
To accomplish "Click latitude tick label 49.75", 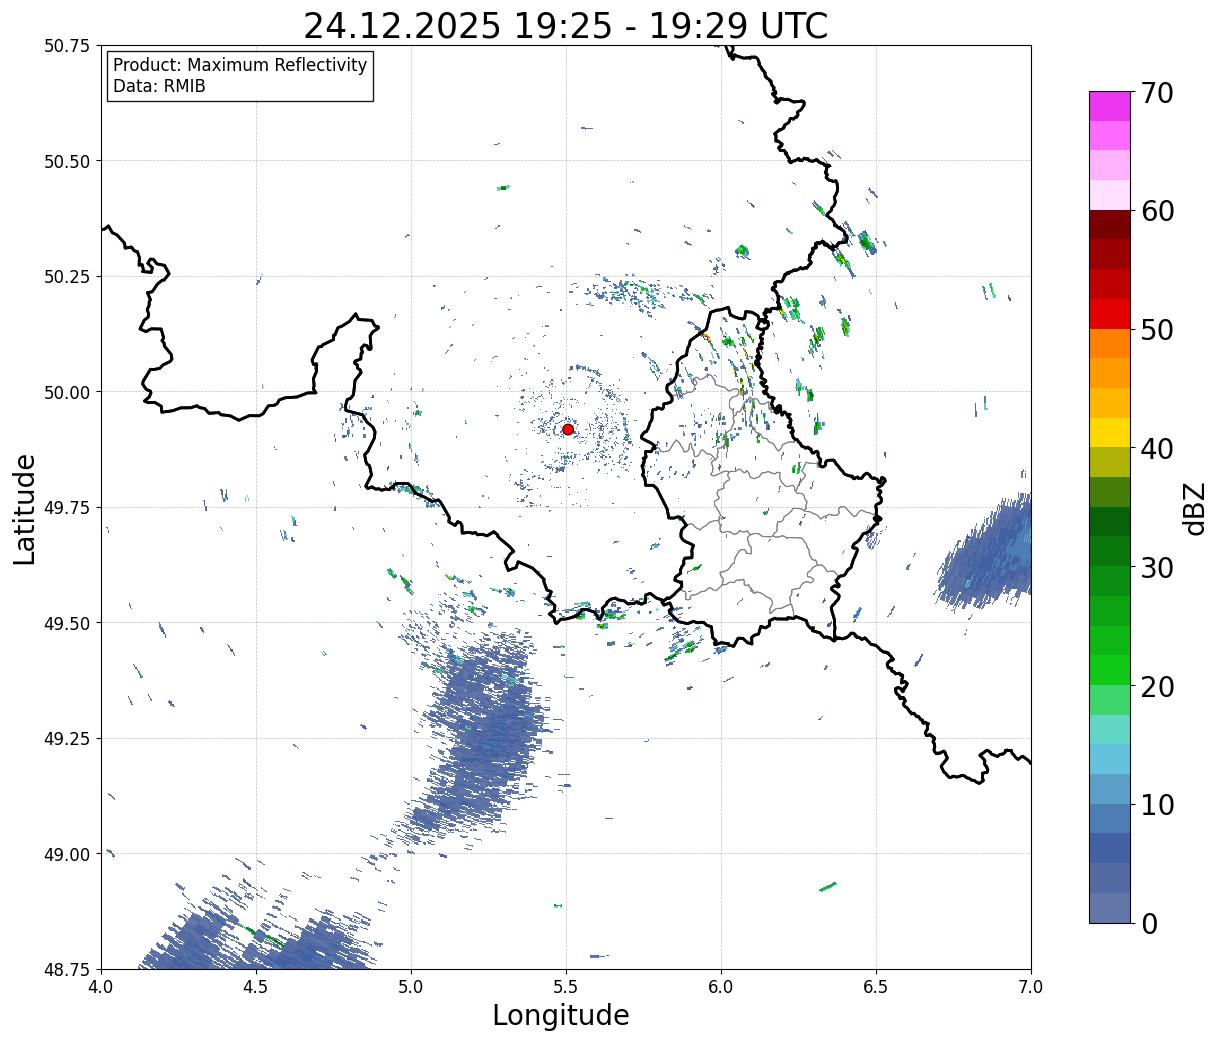I will point(67,508).
